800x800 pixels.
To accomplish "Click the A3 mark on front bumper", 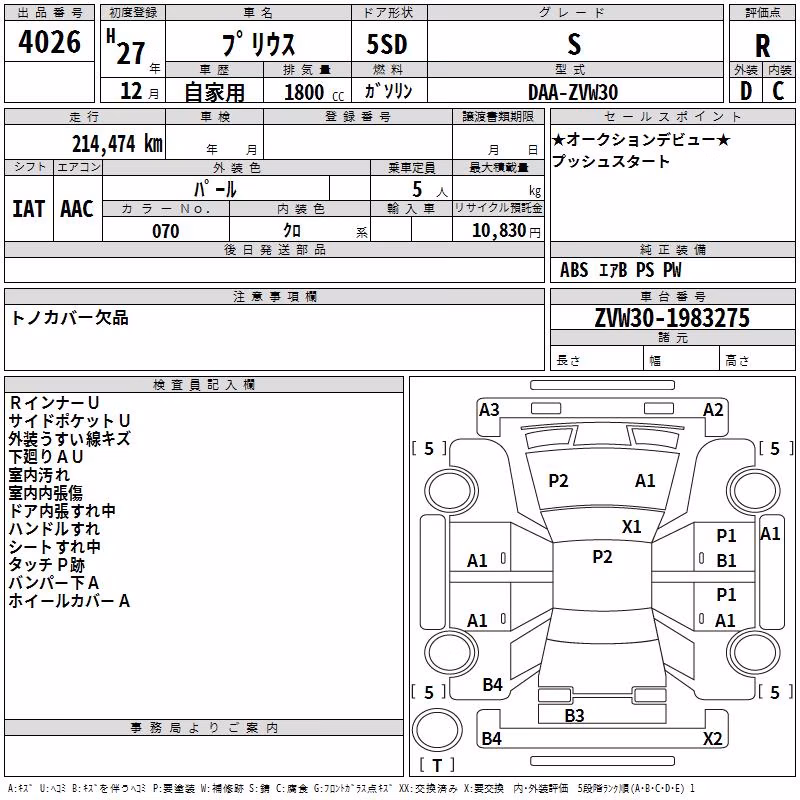I will [489, 410].
